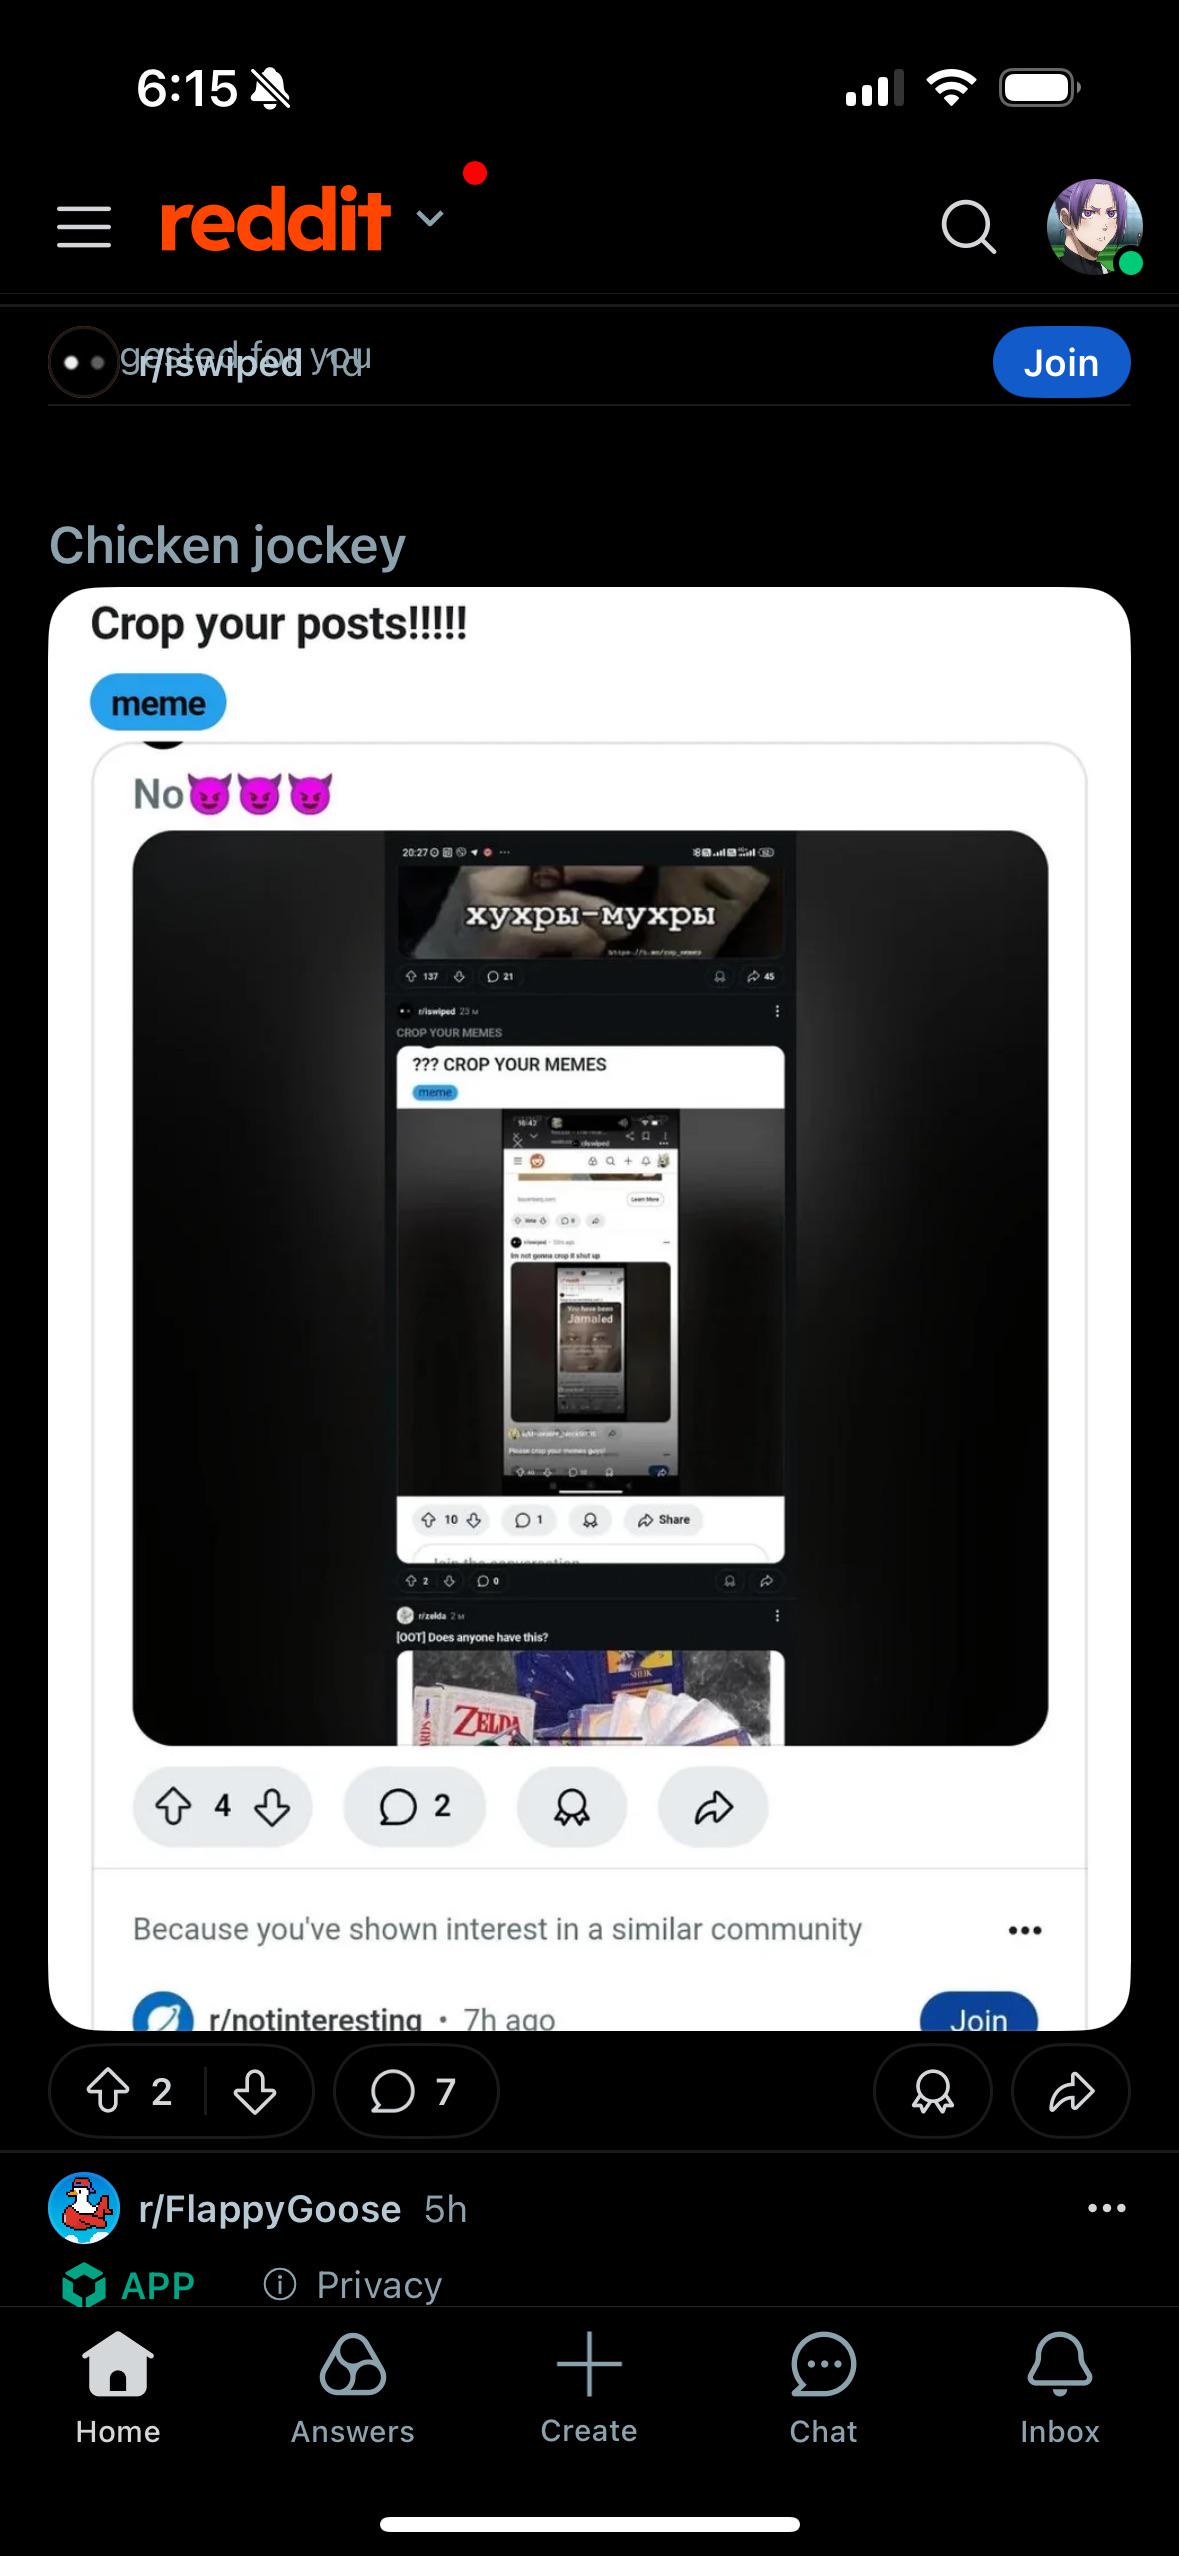
Task: Share the Chicken jockey post
Action: tap(1071, 2091)
